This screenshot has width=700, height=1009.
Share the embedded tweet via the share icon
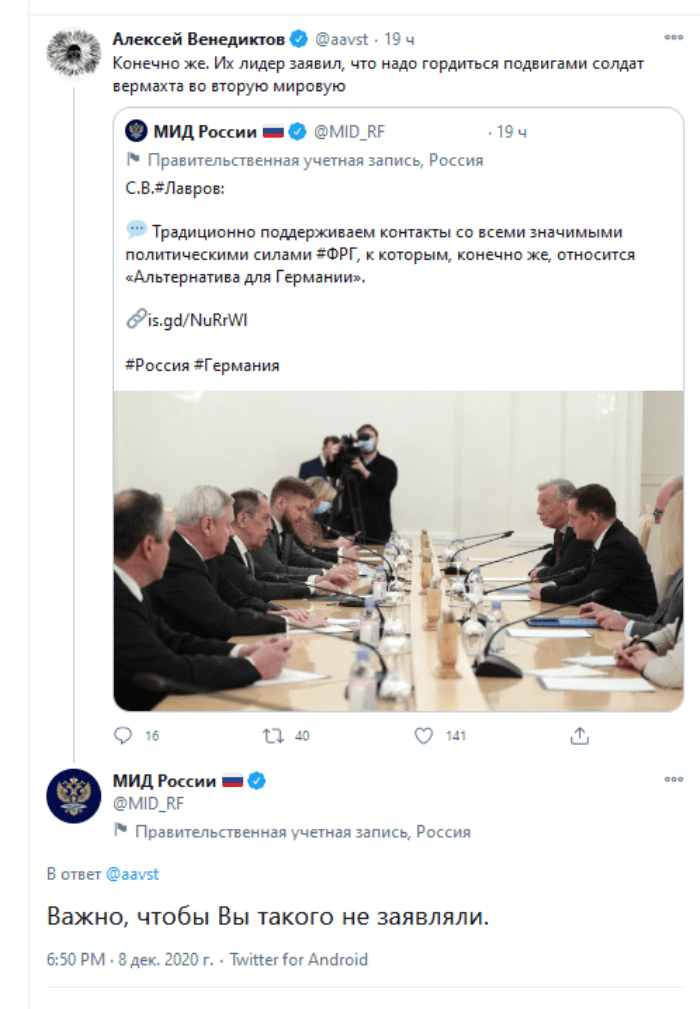581,735
